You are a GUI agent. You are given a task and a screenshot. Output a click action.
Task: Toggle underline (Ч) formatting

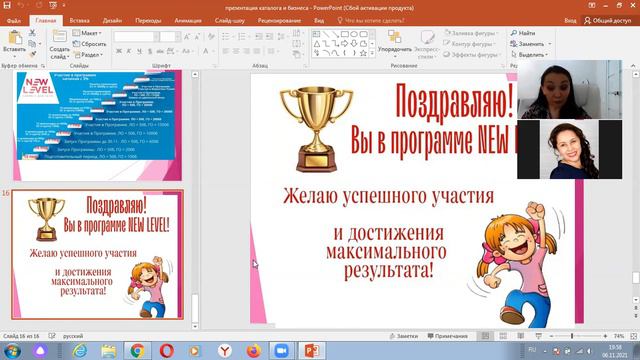(140, 51)
